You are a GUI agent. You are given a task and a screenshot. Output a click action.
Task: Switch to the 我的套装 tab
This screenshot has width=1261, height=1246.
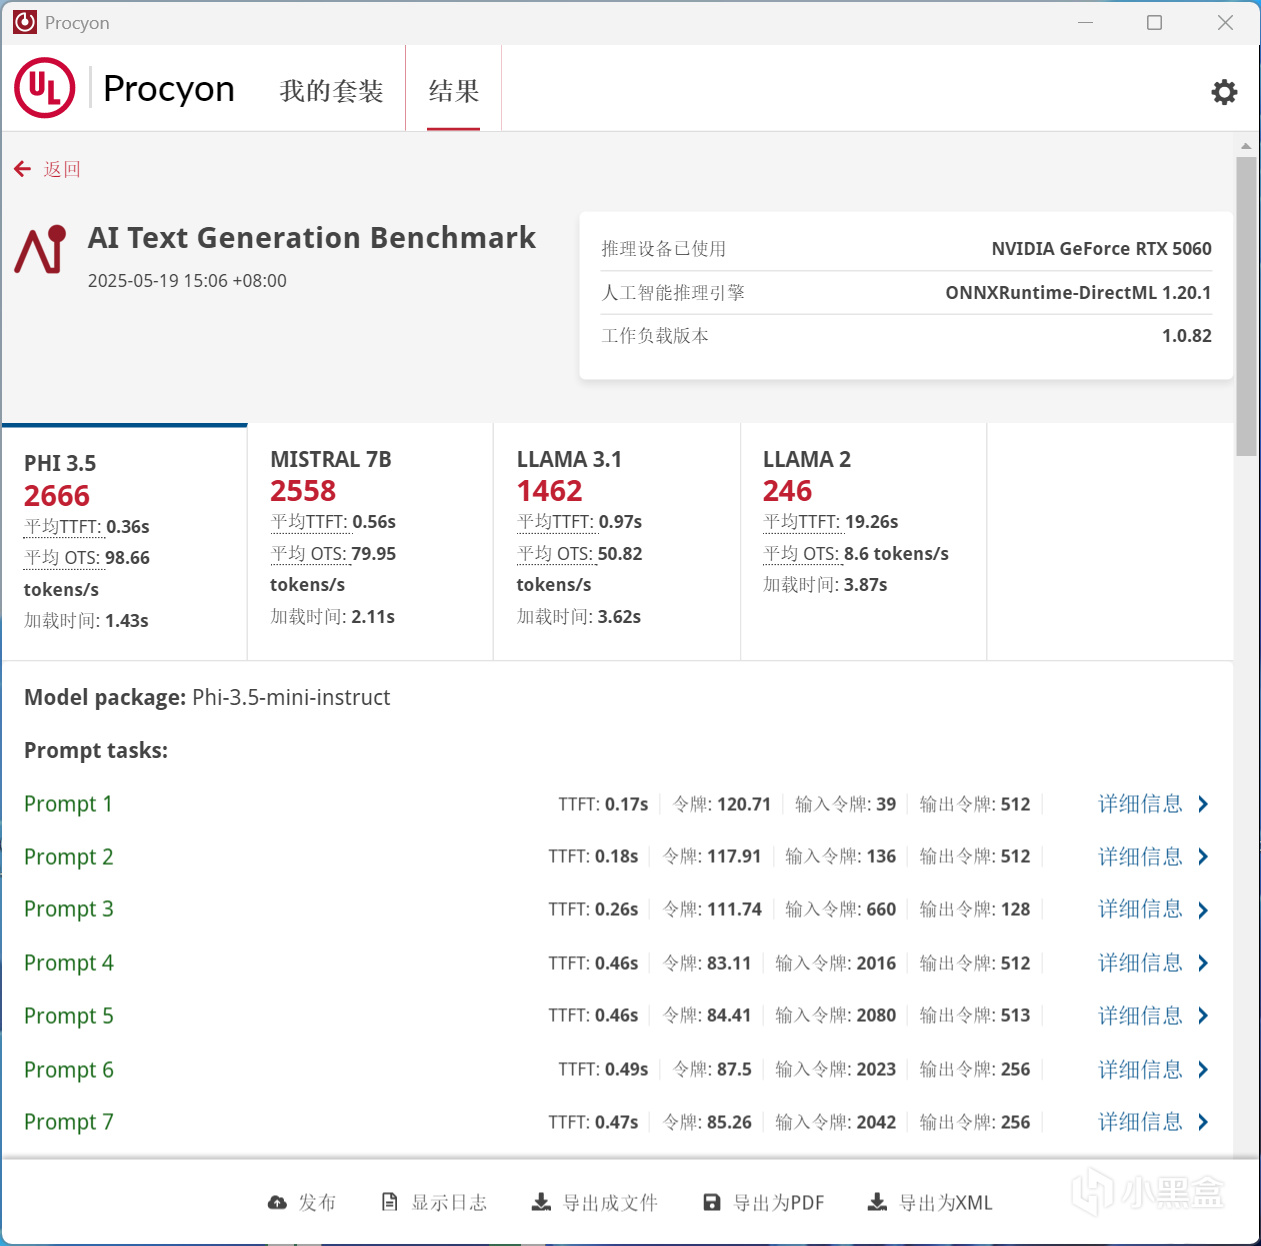332,90
